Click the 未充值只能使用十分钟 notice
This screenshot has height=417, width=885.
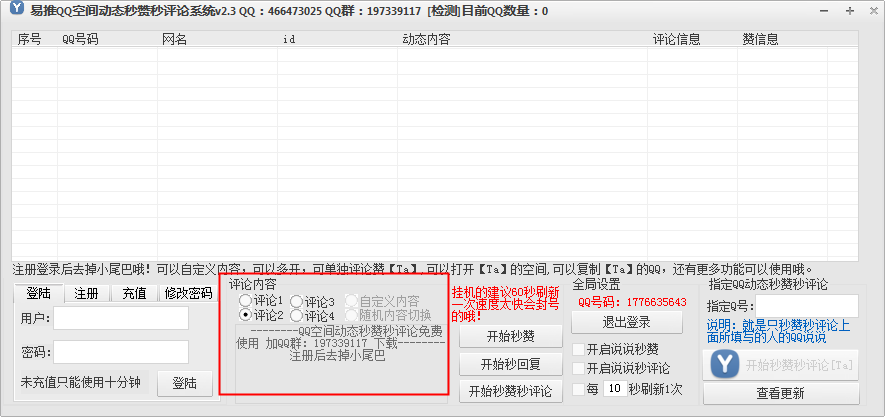pyautogui.click(x=80, y=381)
